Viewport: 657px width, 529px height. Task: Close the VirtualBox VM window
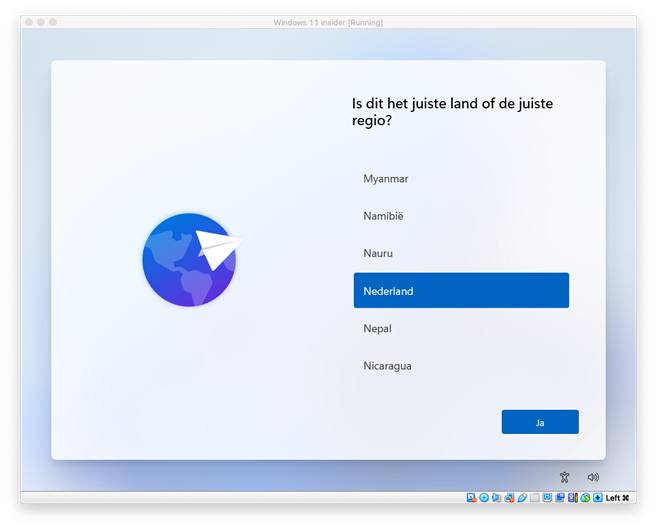pos(28,22)
